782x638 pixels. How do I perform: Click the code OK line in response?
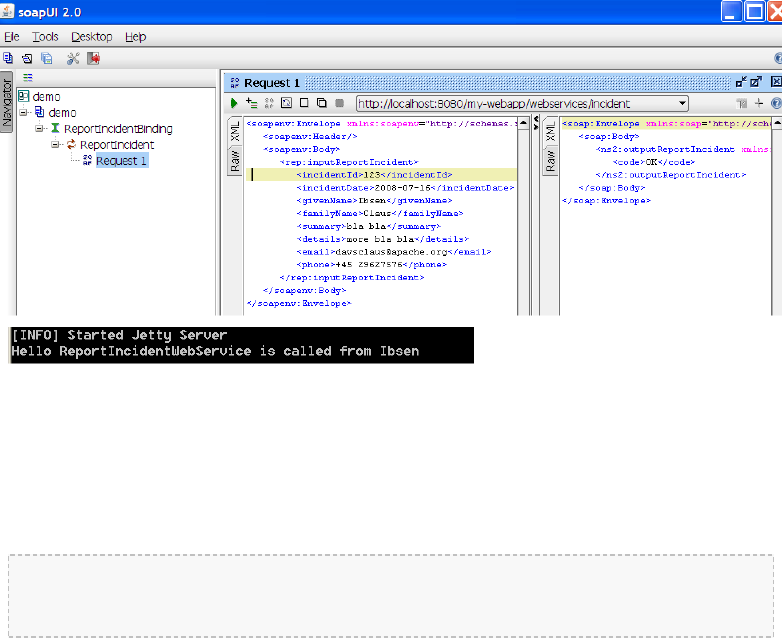653,162
